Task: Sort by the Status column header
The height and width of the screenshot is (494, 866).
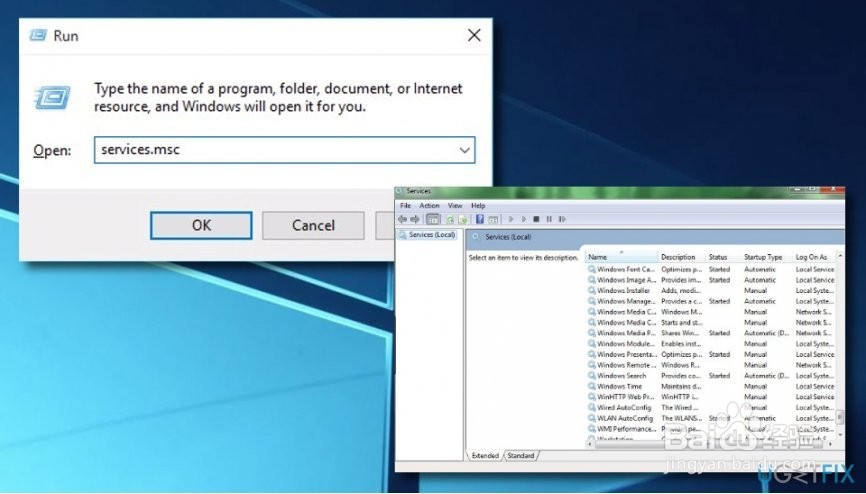Action: (x=724, y=257)
